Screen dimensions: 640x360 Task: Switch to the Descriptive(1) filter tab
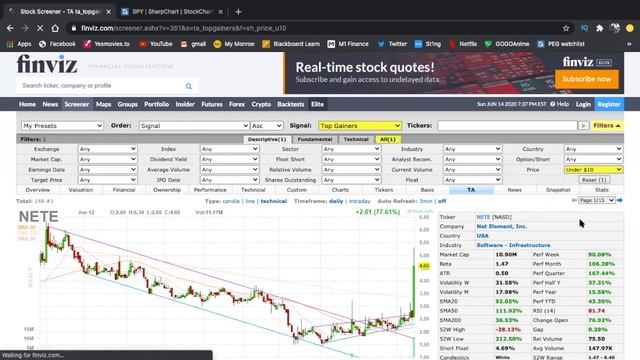tap(267, 139)
